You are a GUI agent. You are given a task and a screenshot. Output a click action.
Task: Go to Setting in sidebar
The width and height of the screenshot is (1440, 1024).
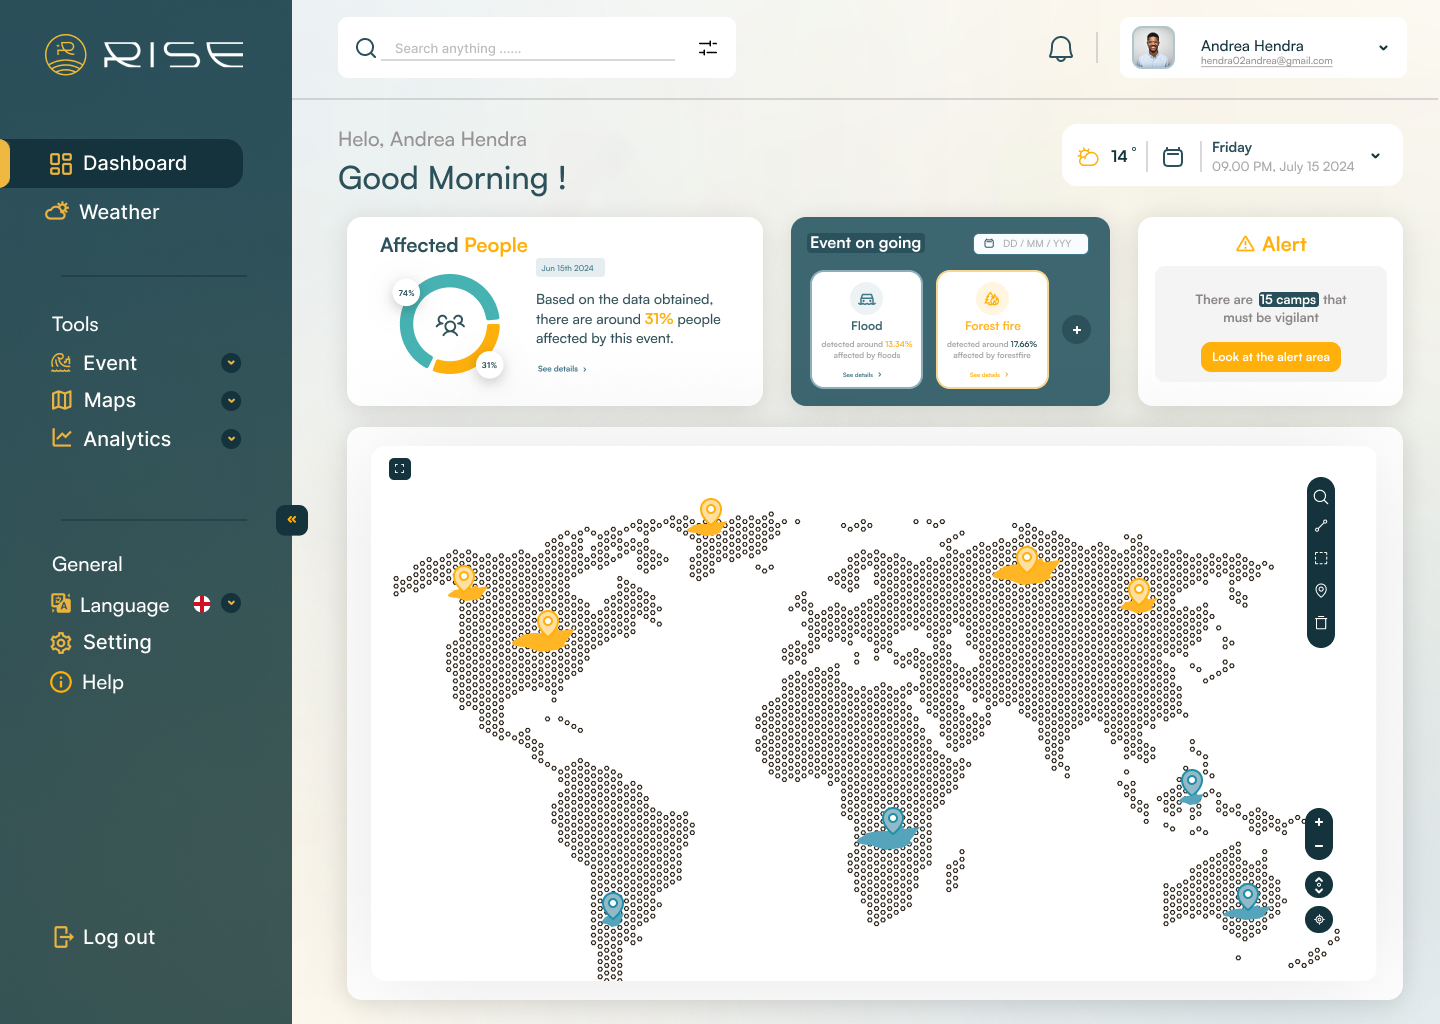[x=116, y=642]
